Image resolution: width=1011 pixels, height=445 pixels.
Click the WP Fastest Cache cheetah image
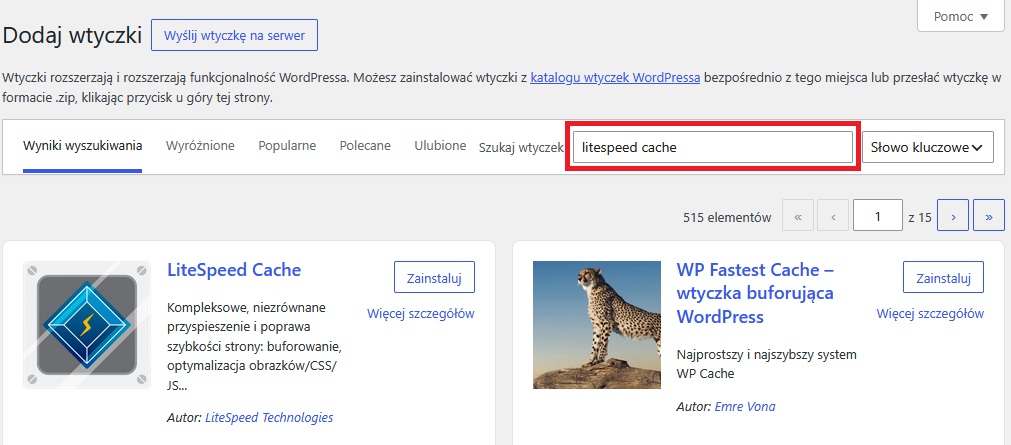pos(596,324)
